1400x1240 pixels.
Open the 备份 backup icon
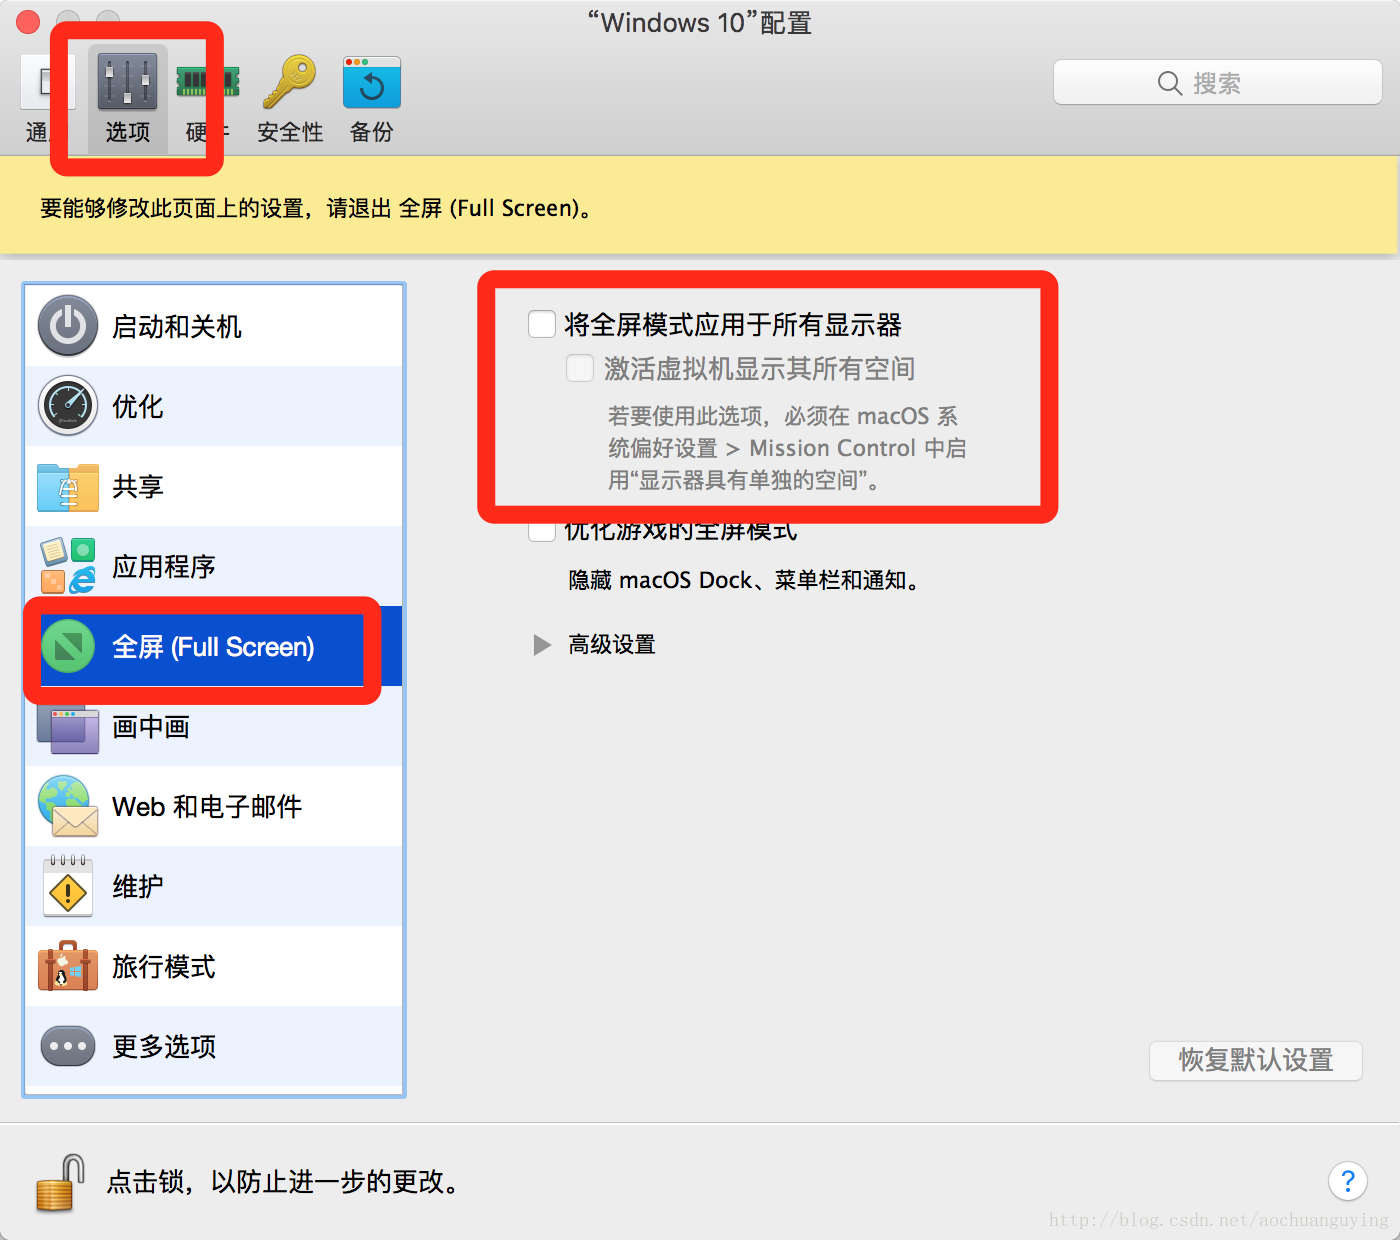(x=371, y=82)
